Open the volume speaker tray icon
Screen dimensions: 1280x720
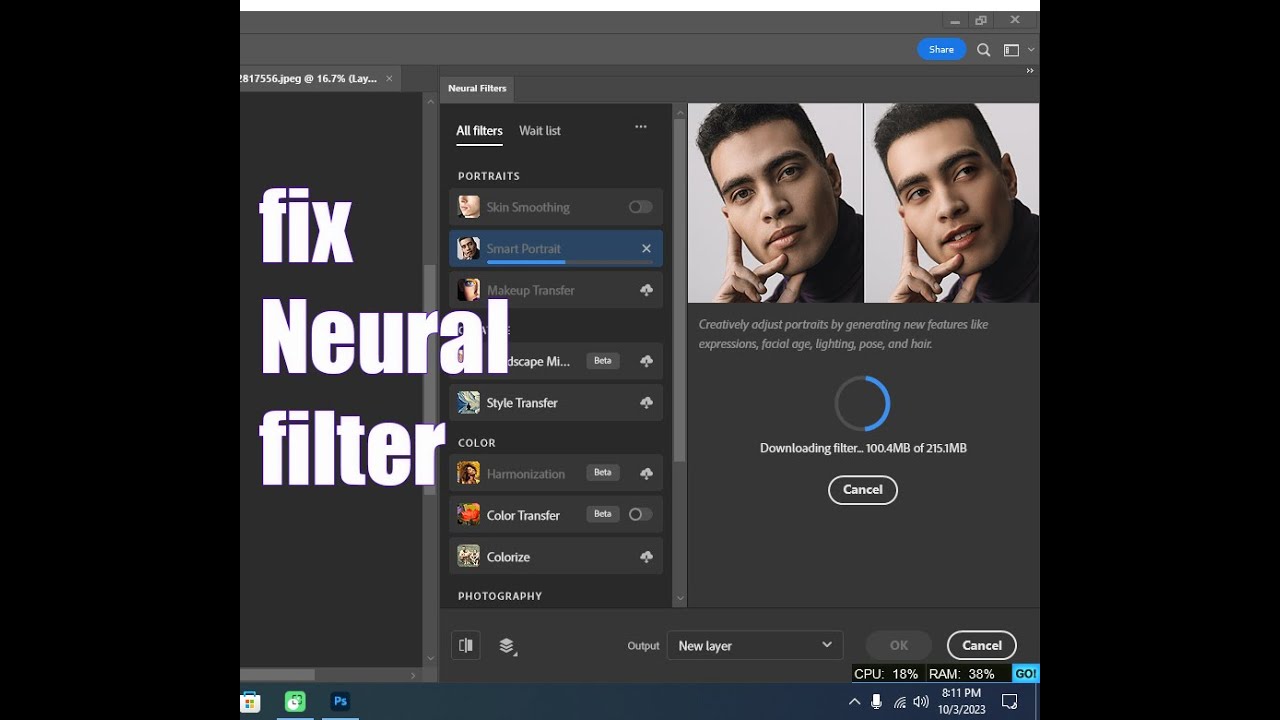pos(921,702)
